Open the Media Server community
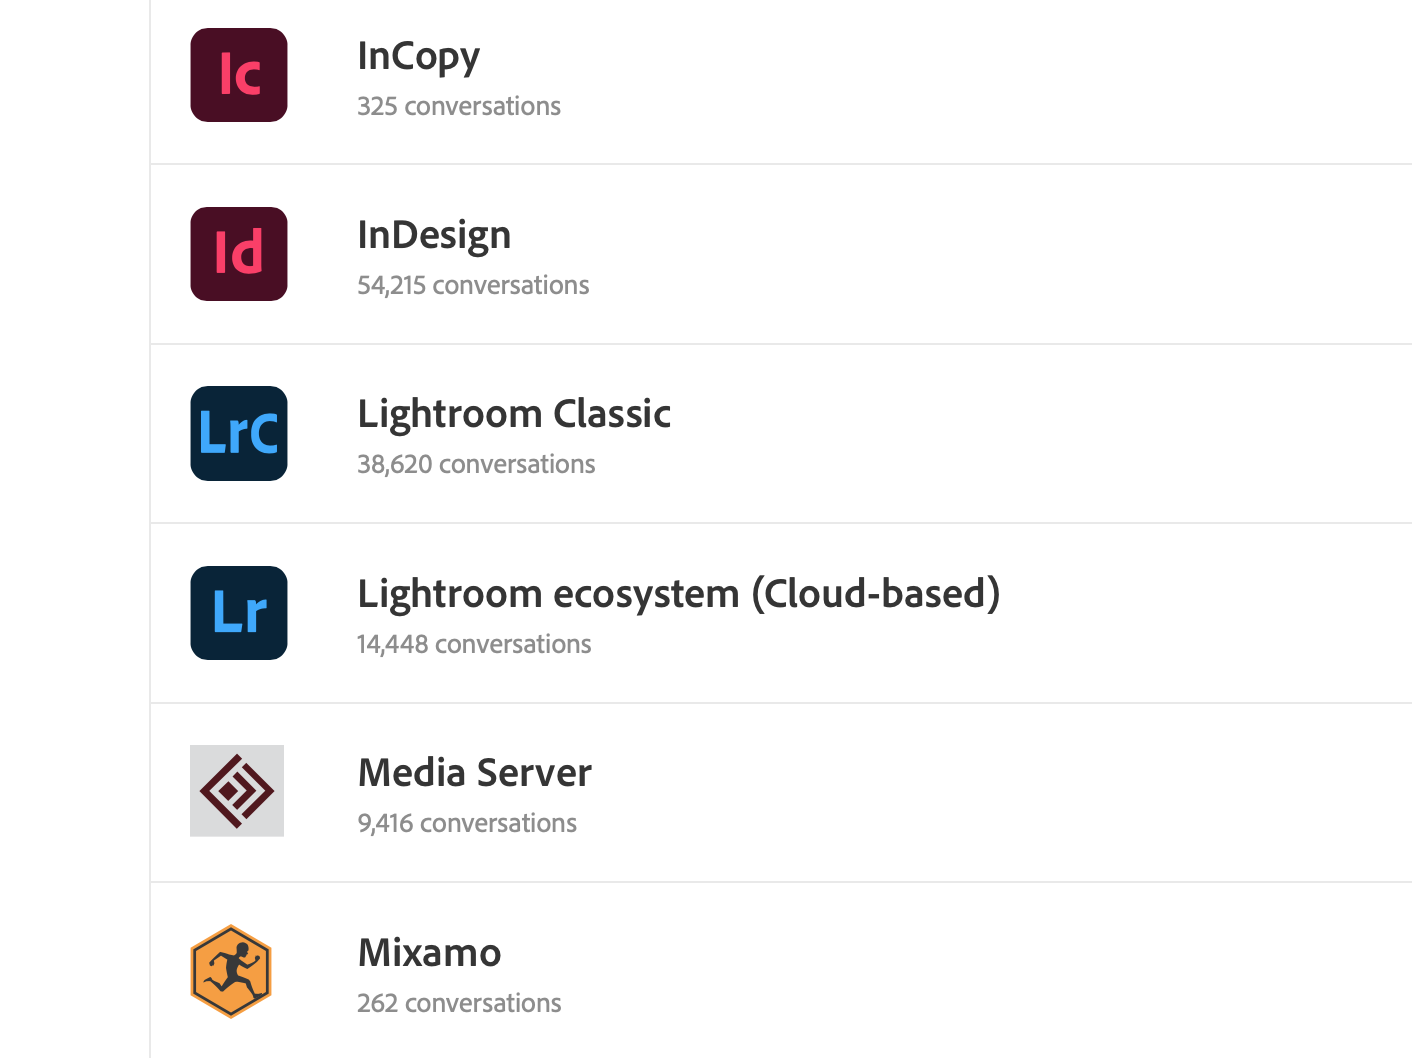 click(x=474, y=773)
